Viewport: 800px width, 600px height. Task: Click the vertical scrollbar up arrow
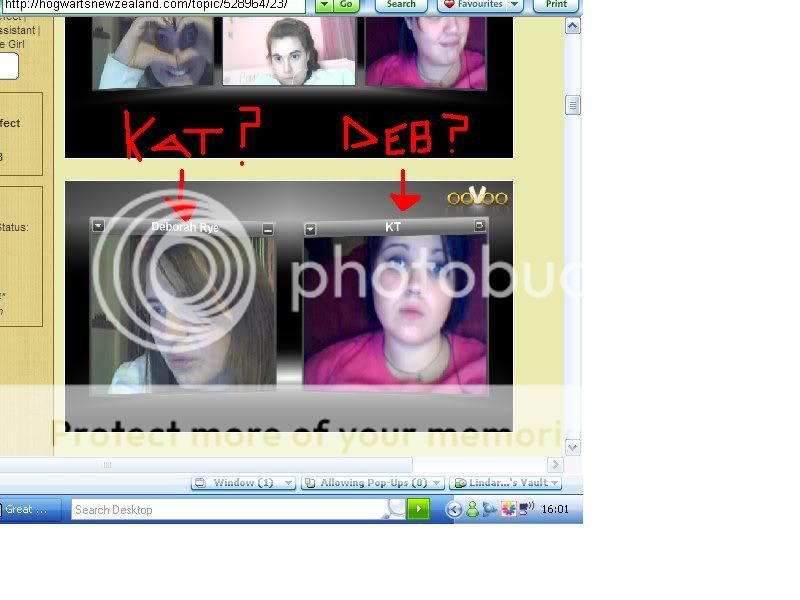tap(572, 26)
